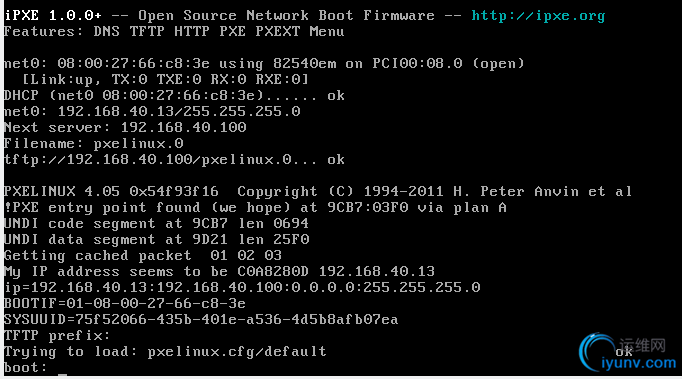
Task: Click the !PXE entry point found line
Action: pos(255,208)
